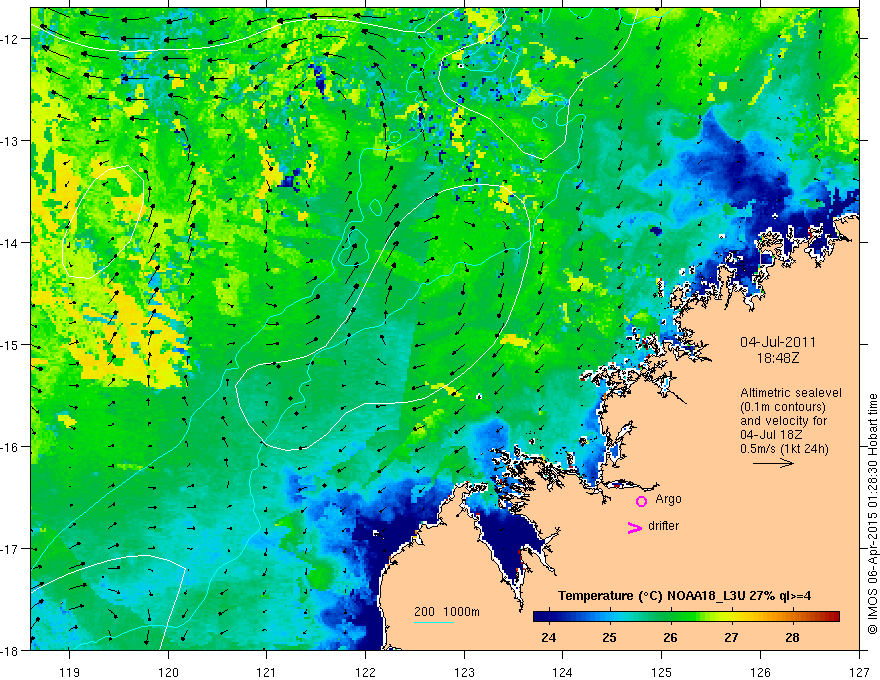Click longitude axis label 123
The image size is (880, 680).
(x=464, y=672)
